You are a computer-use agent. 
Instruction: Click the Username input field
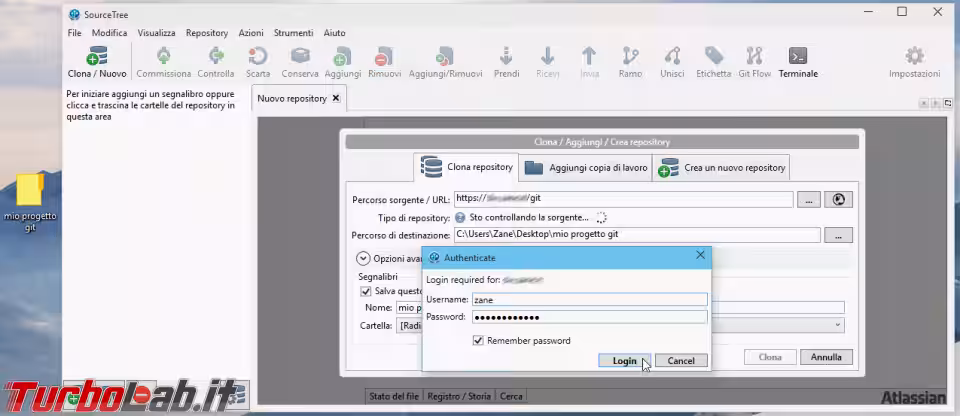[x=589, y=299]
